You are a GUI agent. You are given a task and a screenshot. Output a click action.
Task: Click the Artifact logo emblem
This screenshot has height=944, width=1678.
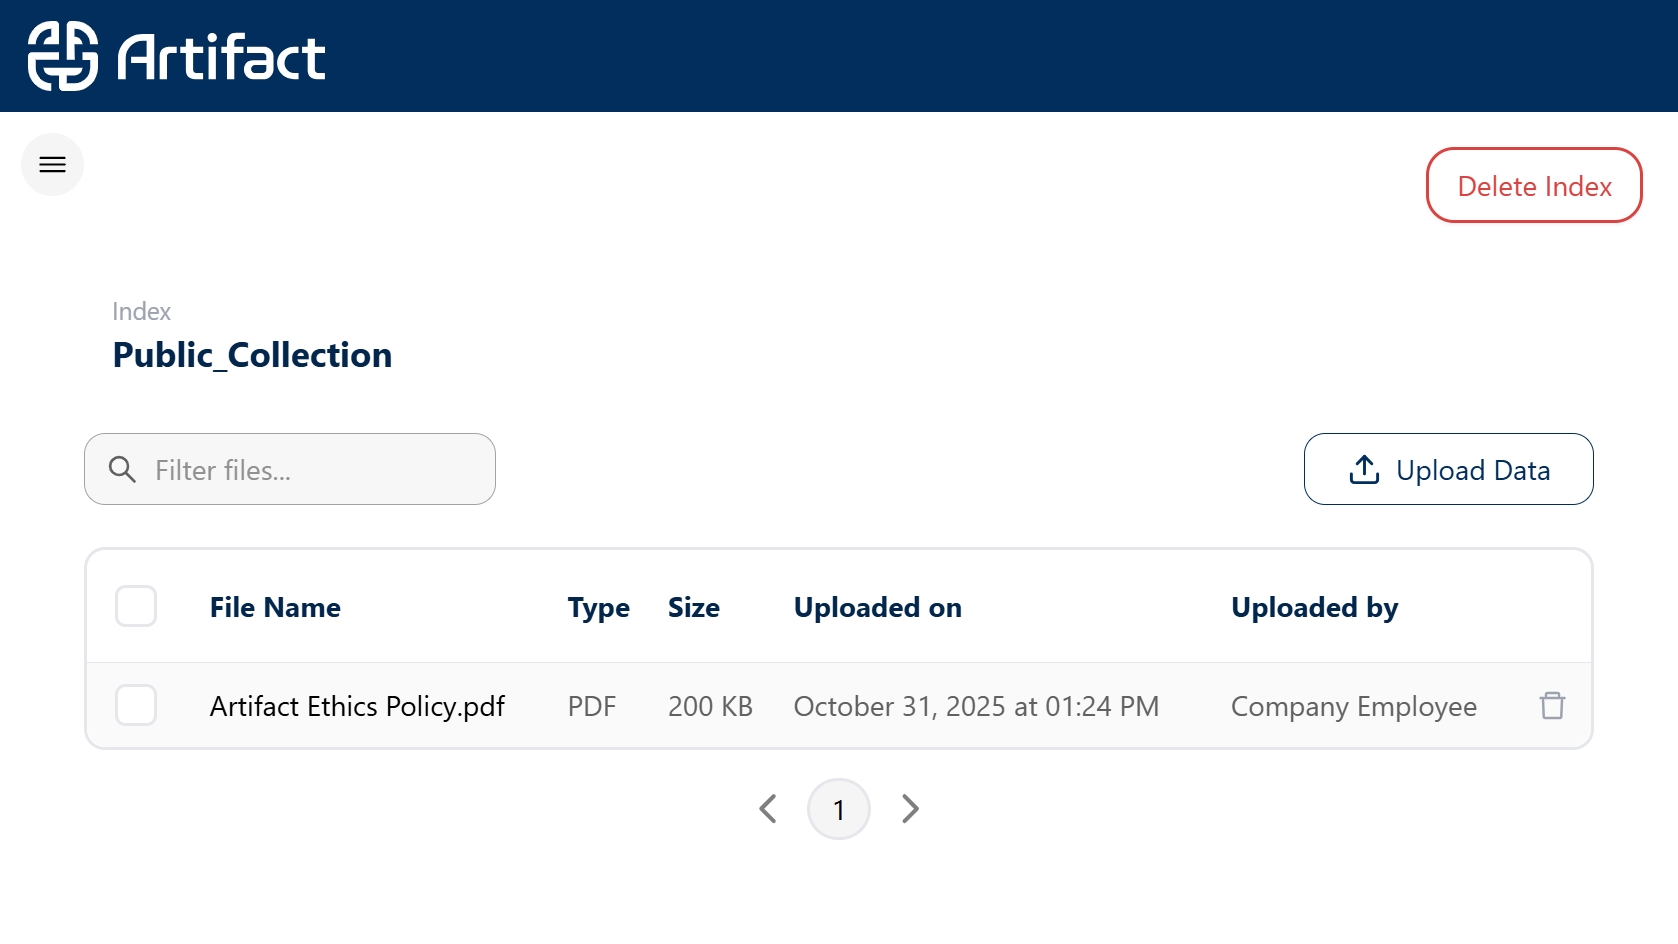(x=62, y=56)
